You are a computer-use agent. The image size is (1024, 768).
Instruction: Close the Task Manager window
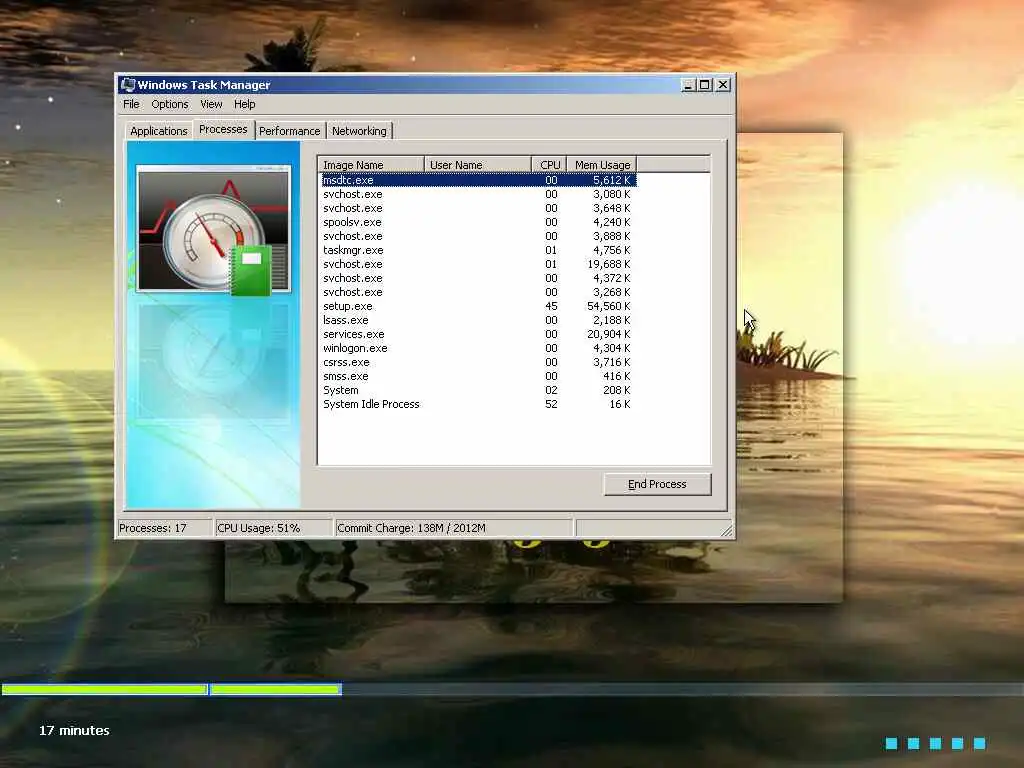[722, 85]
